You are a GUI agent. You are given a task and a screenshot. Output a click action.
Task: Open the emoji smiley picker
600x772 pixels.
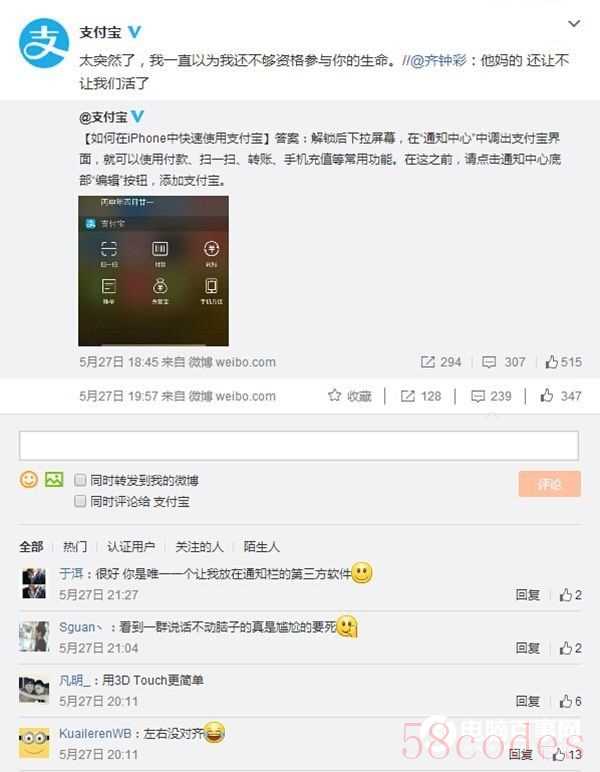29,480
